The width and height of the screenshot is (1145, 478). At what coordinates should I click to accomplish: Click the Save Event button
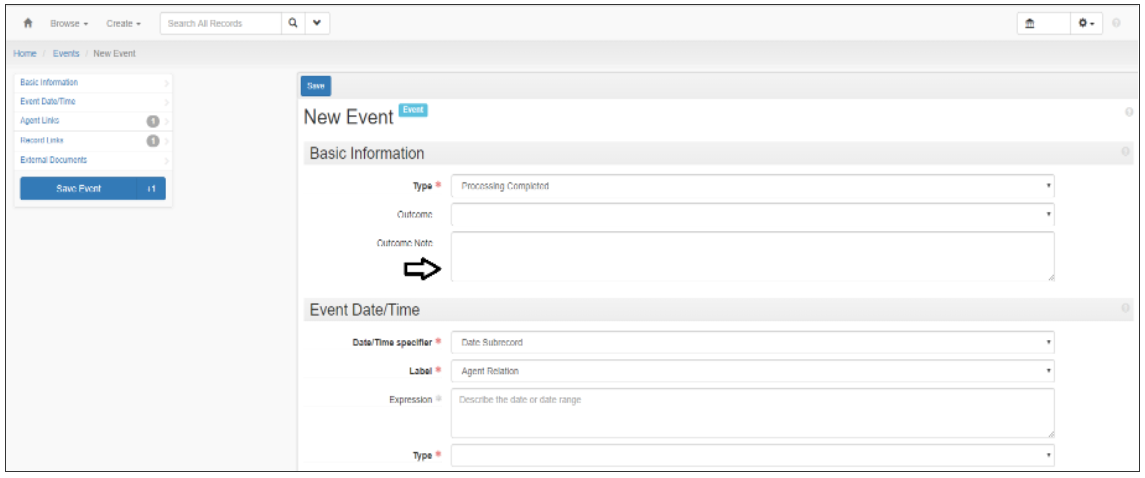tap(78, 188)
